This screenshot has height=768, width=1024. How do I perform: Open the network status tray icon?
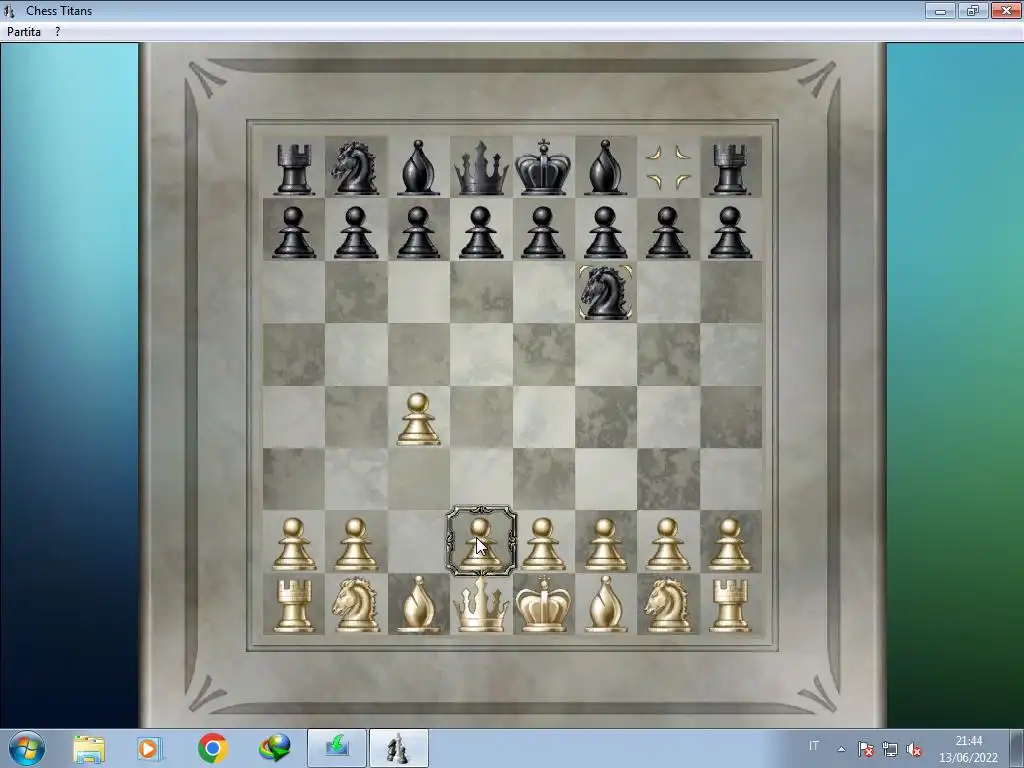889,749
